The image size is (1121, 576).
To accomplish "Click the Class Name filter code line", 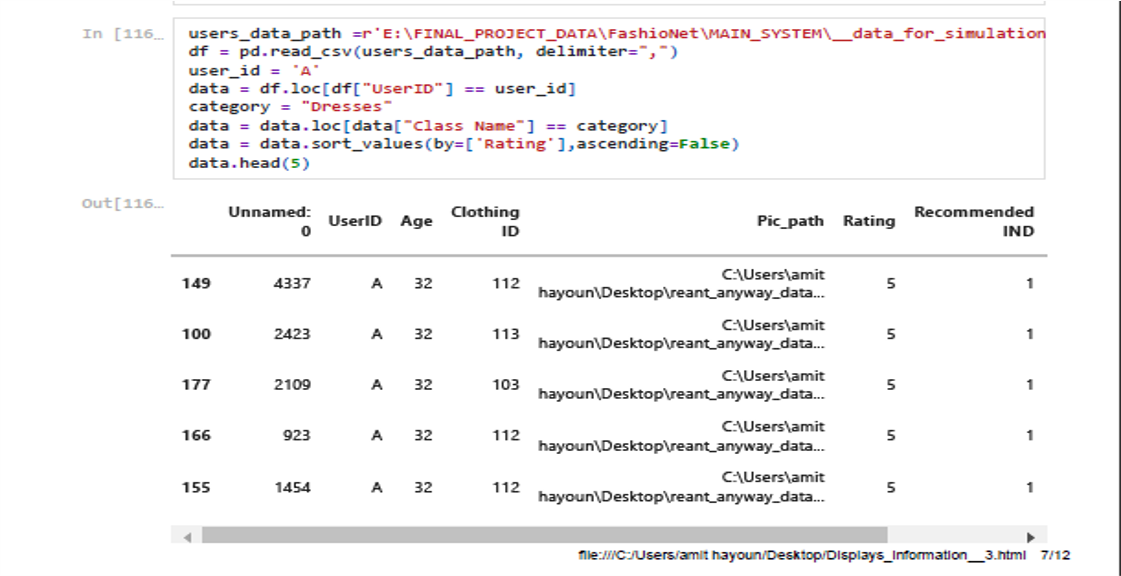I will click(428, 126).
